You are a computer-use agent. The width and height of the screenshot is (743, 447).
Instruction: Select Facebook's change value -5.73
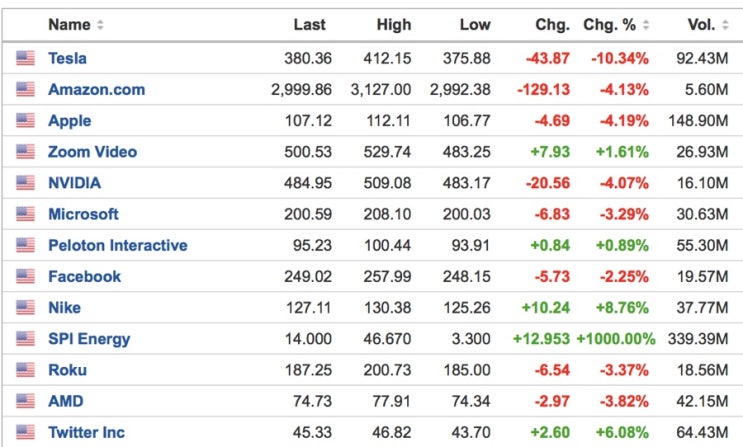click(552, 276)
